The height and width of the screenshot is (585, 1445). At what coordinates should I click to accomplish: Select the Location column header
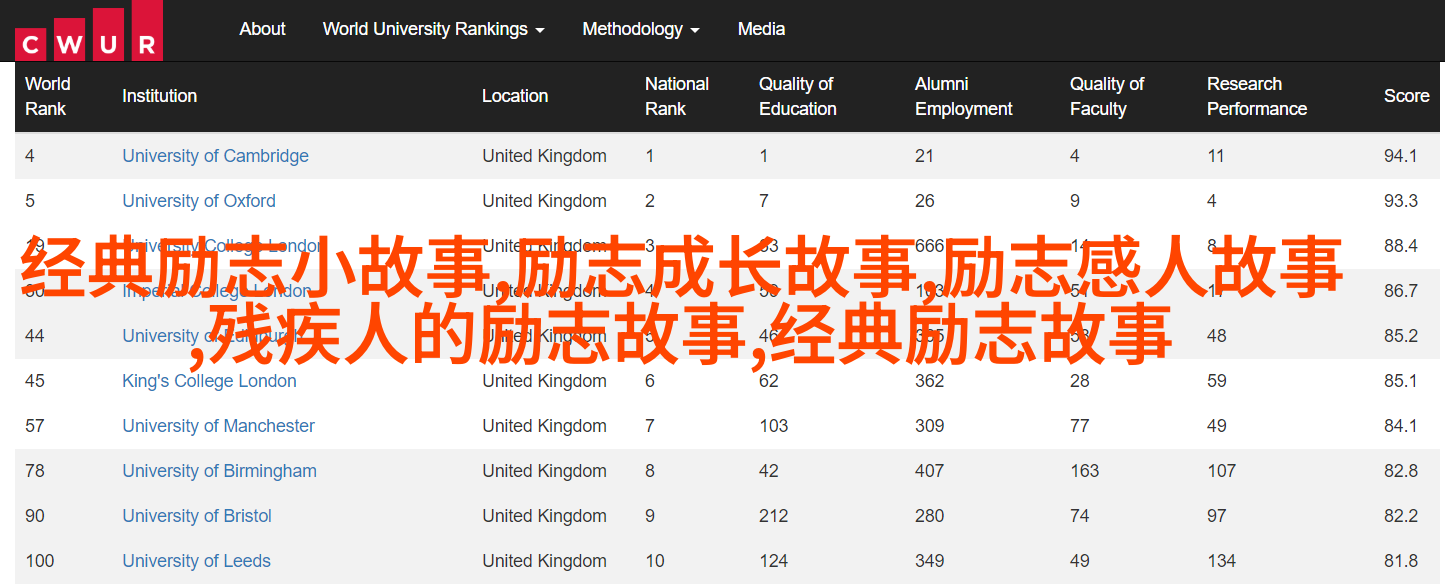(x=515, y=96)
